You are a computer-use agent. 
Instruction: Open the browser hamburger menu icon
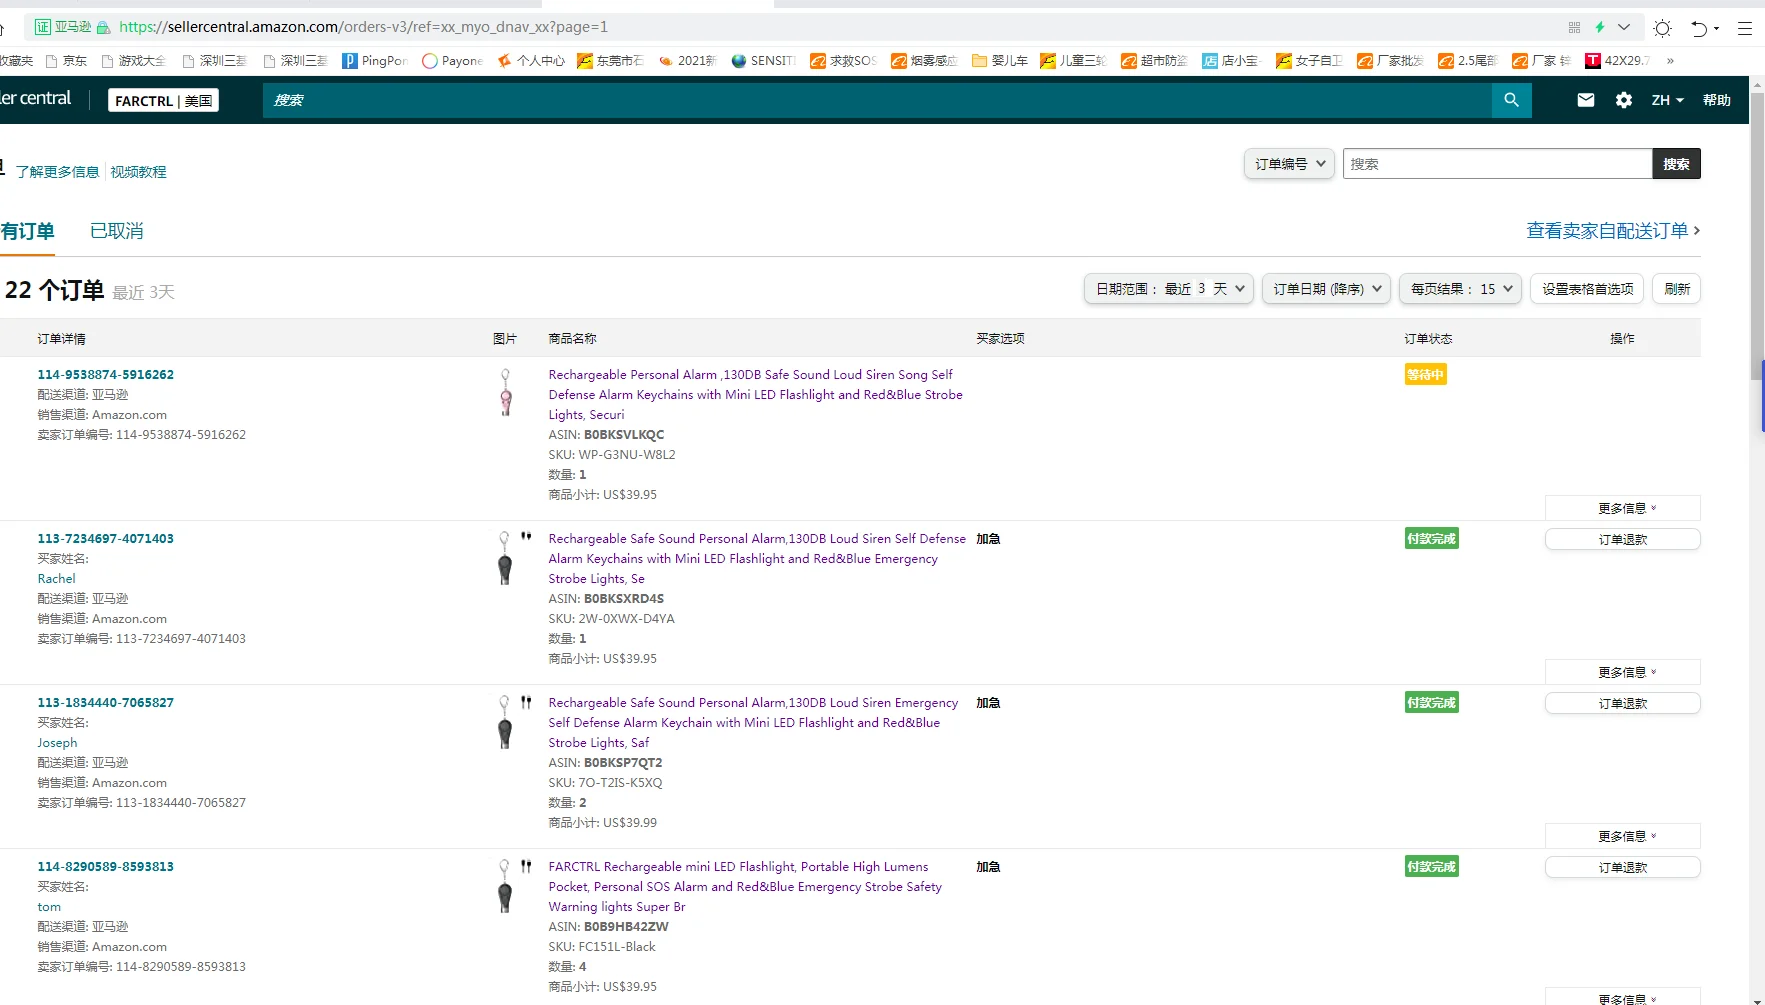point(1745,28)
